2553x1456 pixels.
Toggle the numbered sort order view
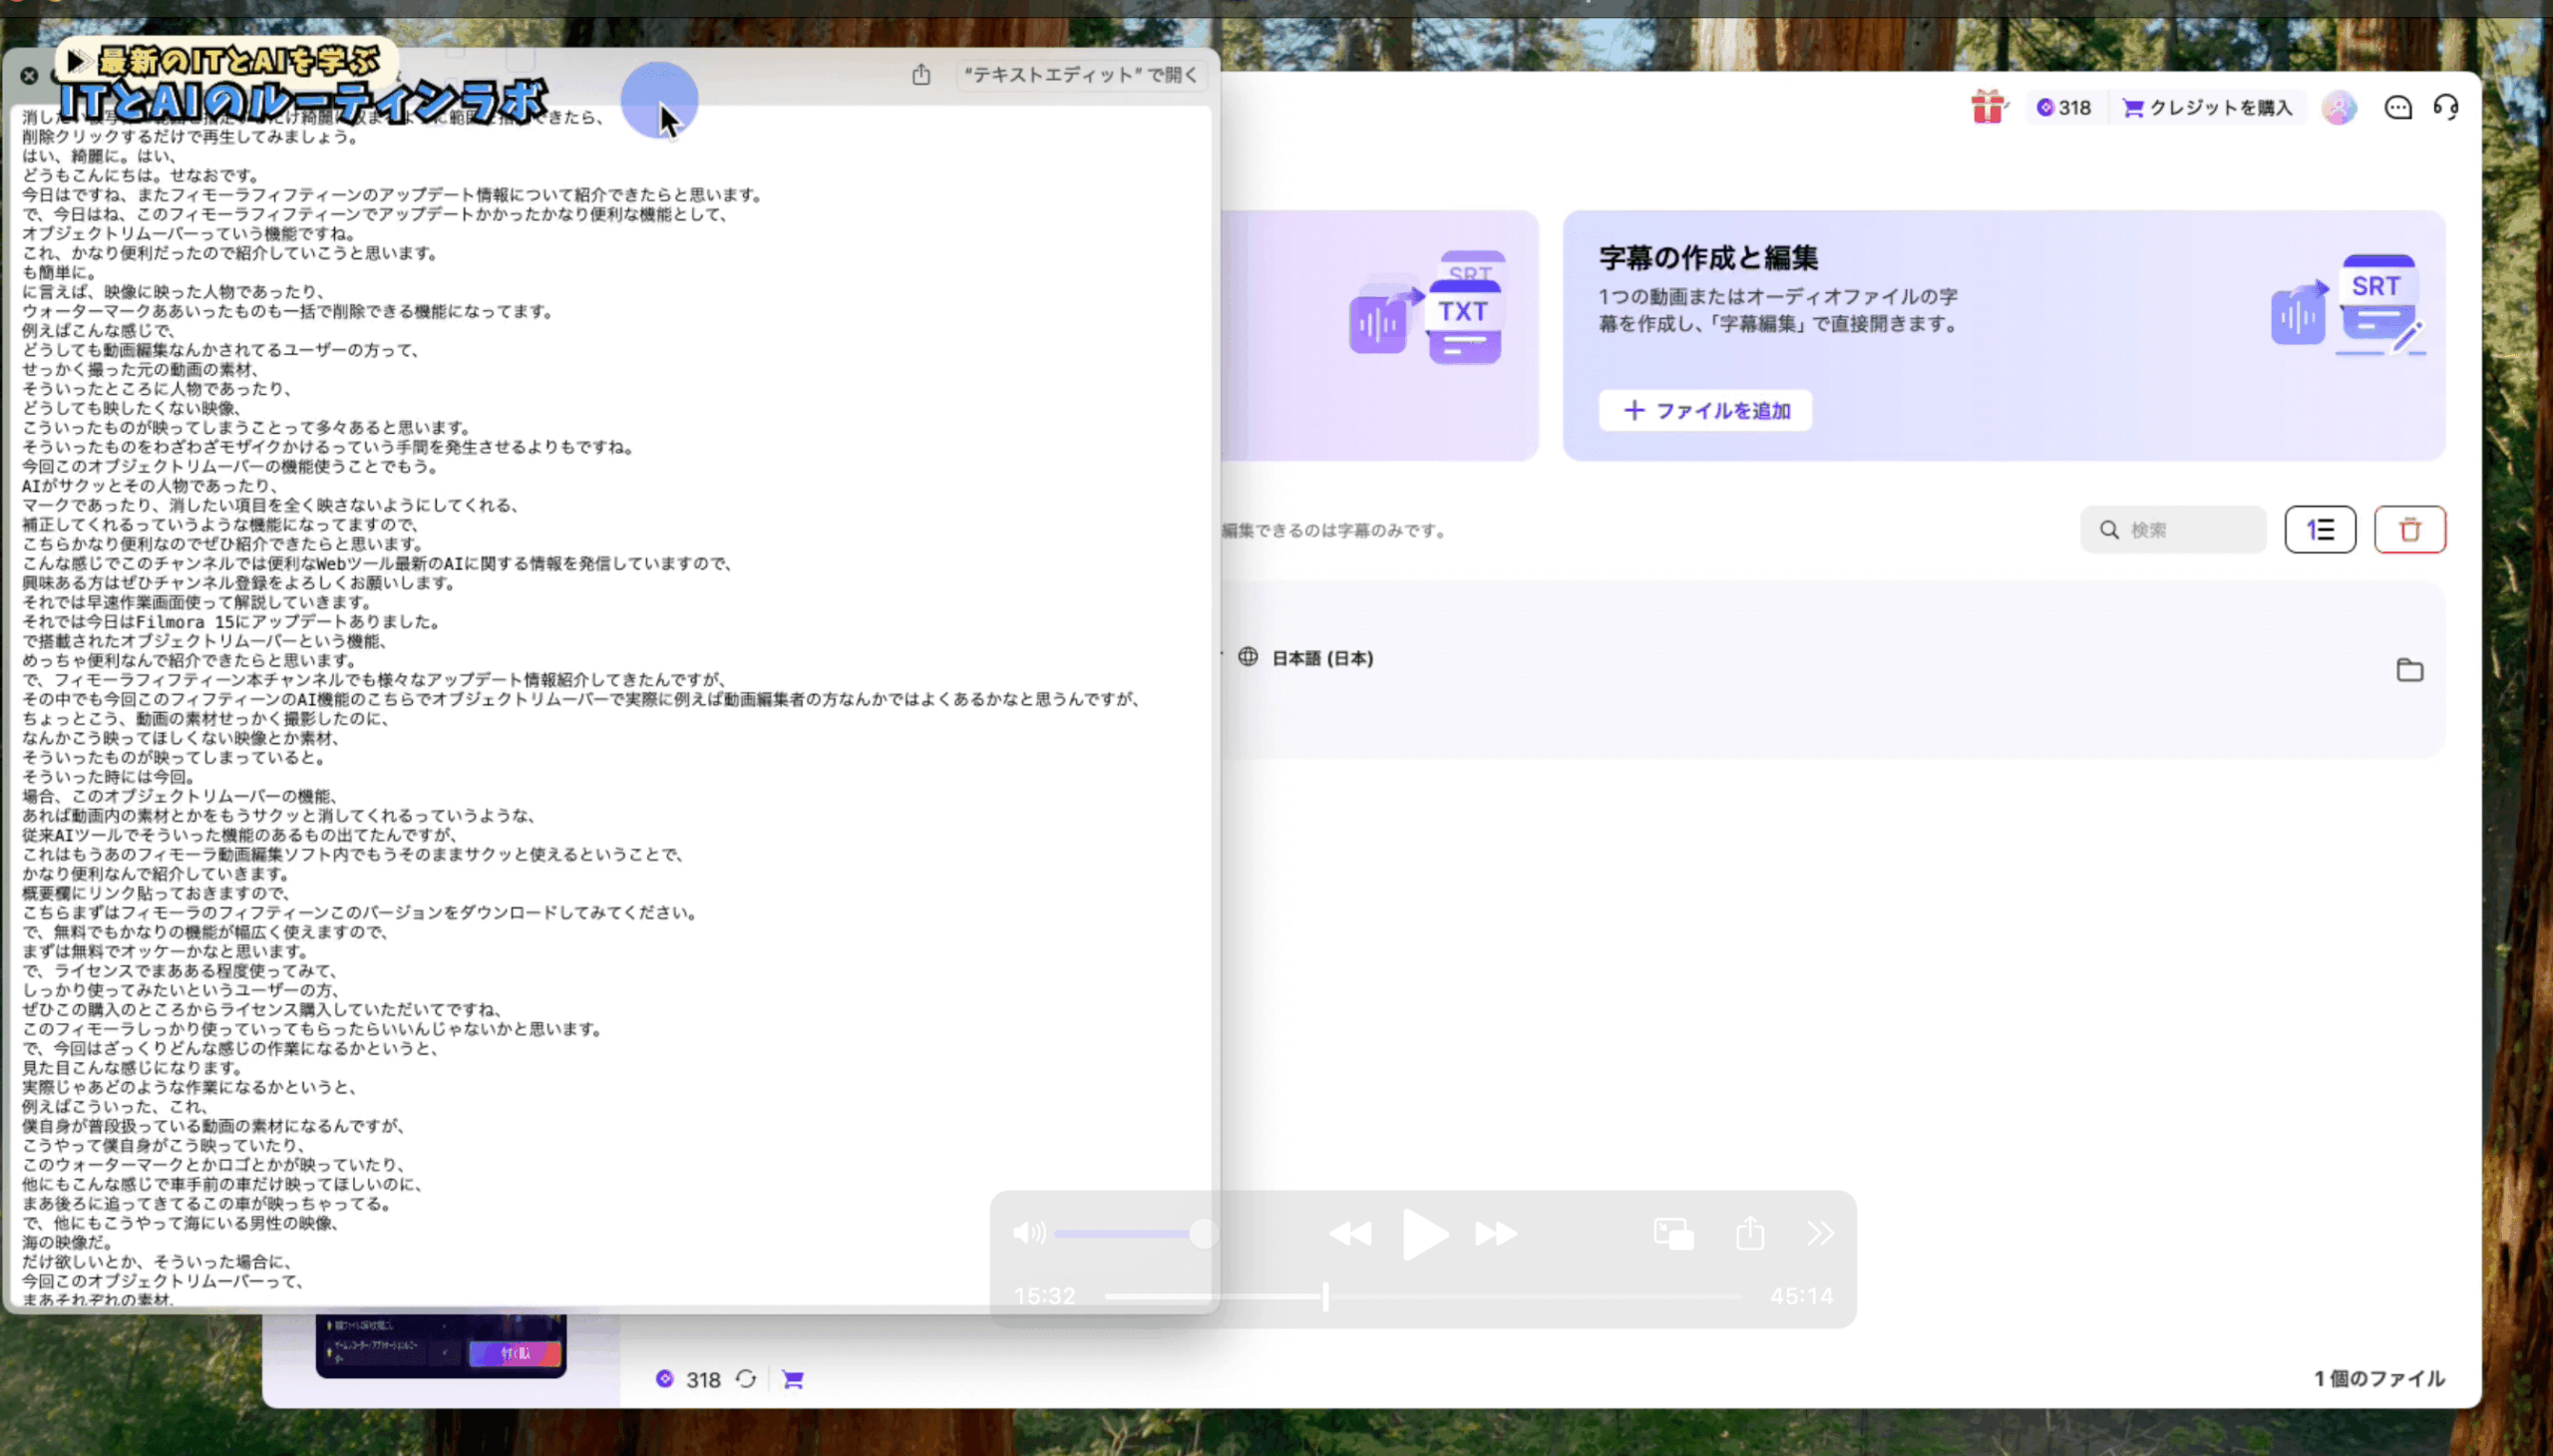[x=2320, y=530]
